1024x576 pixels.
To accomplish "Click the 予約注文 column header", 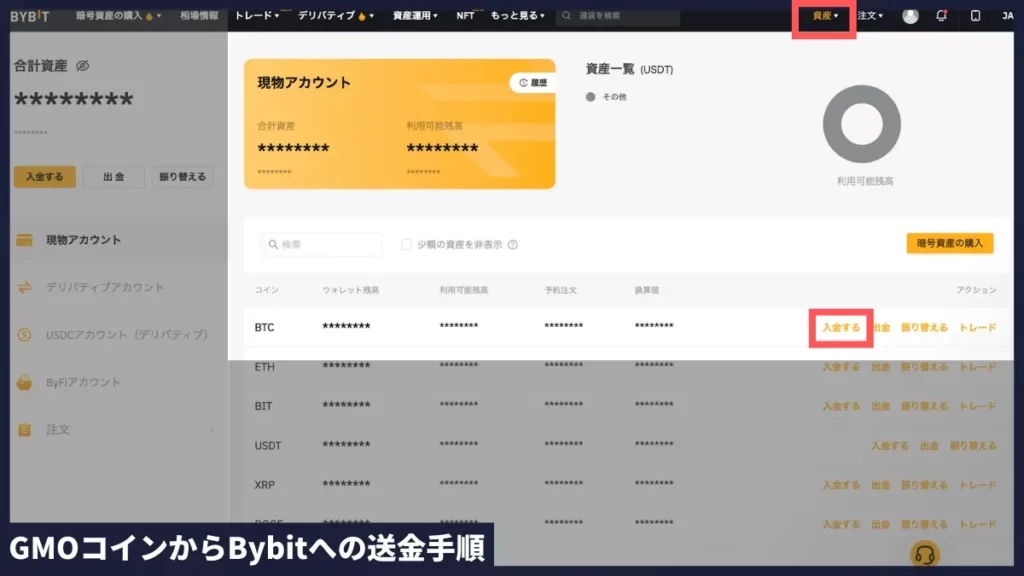I will tap(561, 290).
